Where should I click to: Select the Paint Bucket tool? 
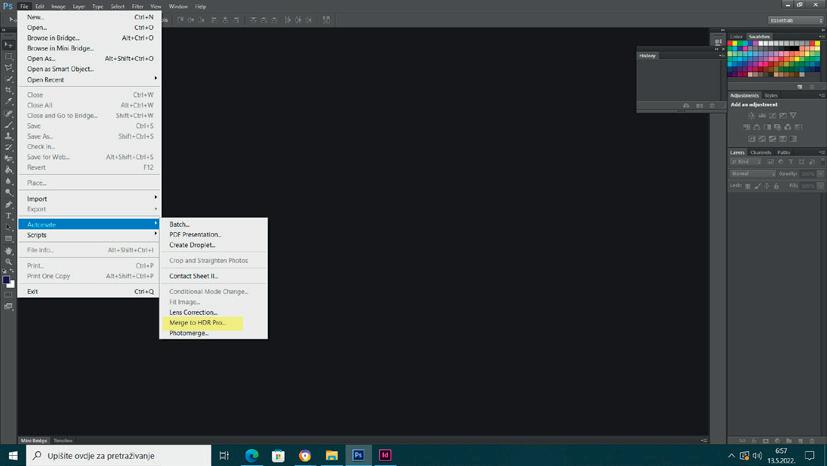tap(8, 170)
